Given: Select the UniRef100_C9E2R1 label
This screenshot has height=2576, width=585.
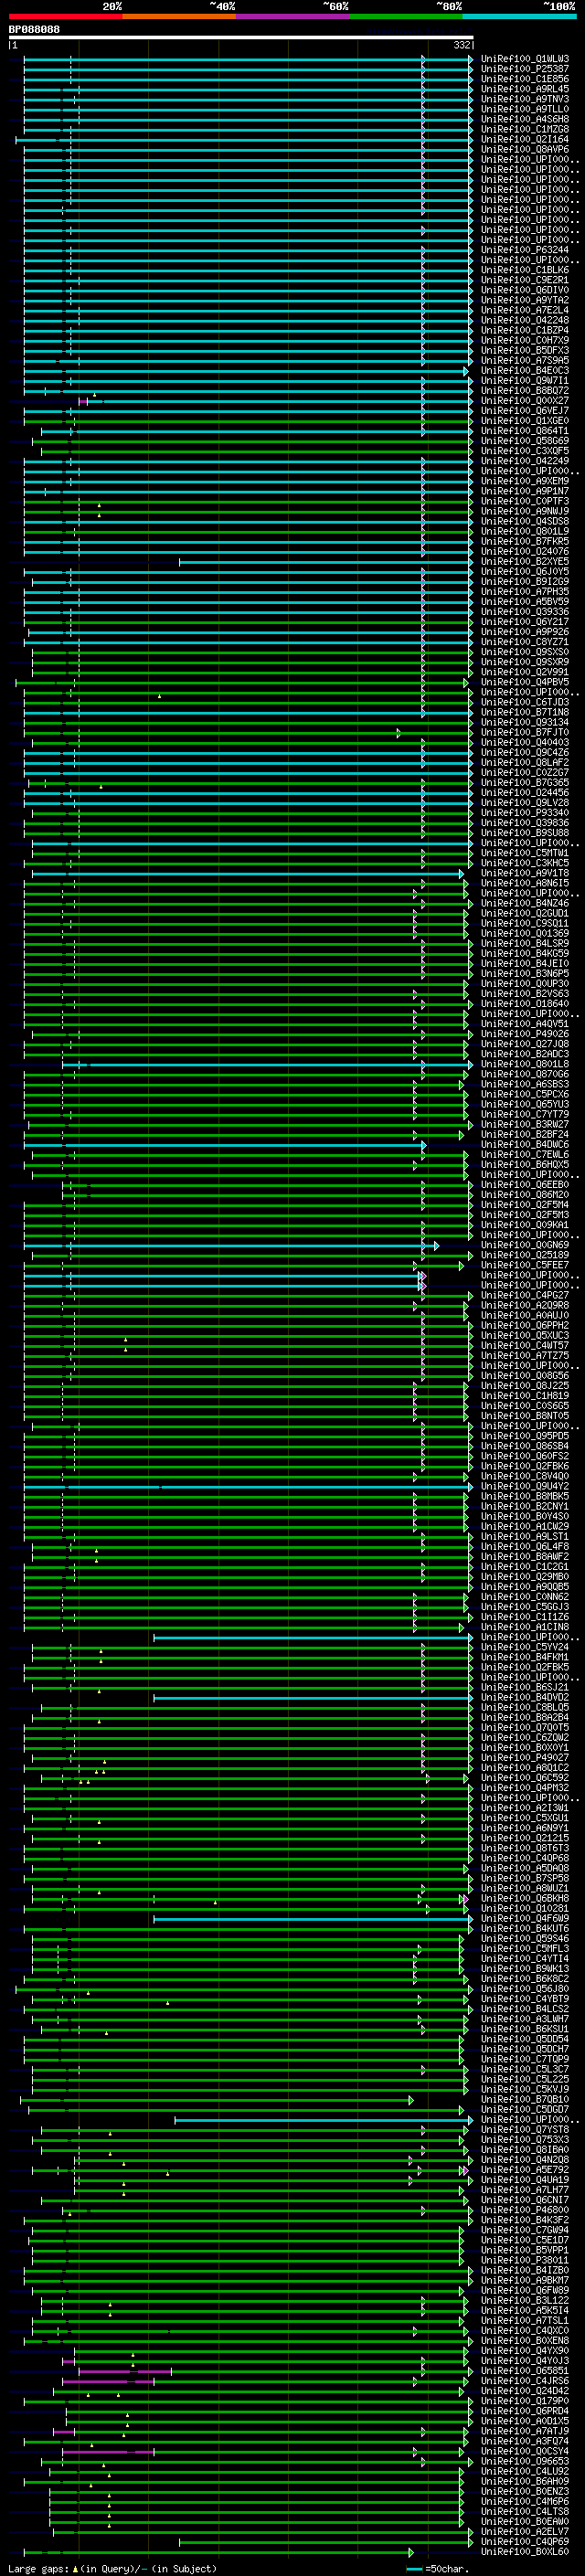Looking at the screenshot, I should tap(525, 280).
